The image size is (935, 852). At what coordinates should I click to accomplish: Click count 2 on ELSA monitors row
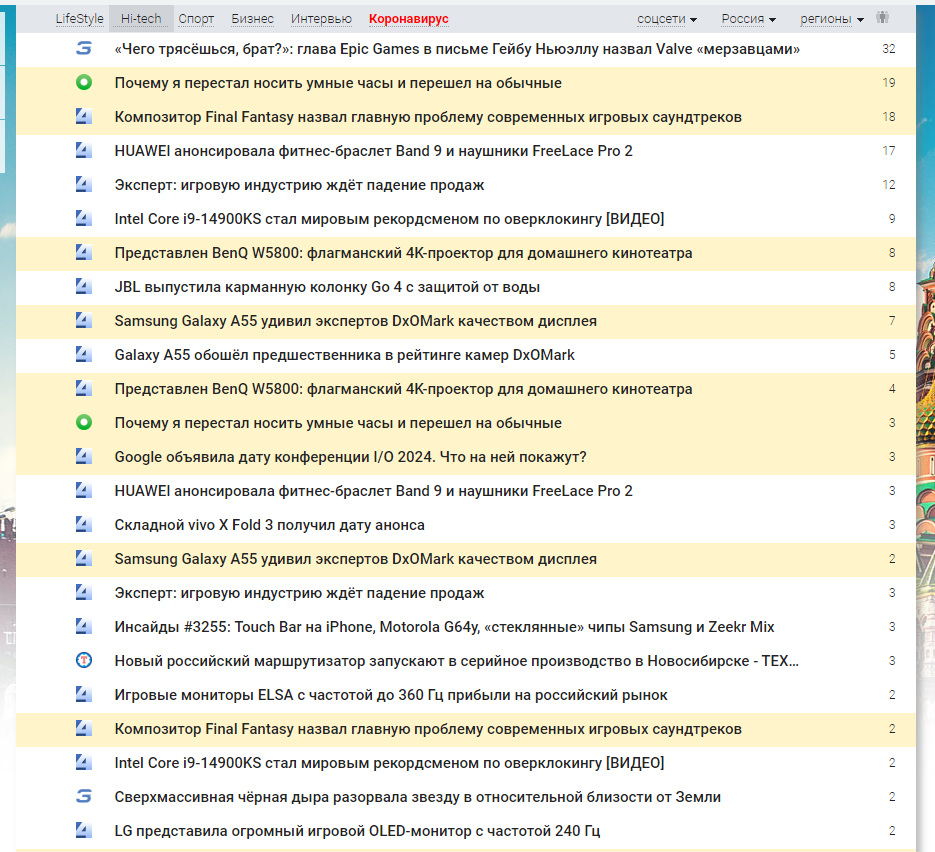(x=892, y=695)
